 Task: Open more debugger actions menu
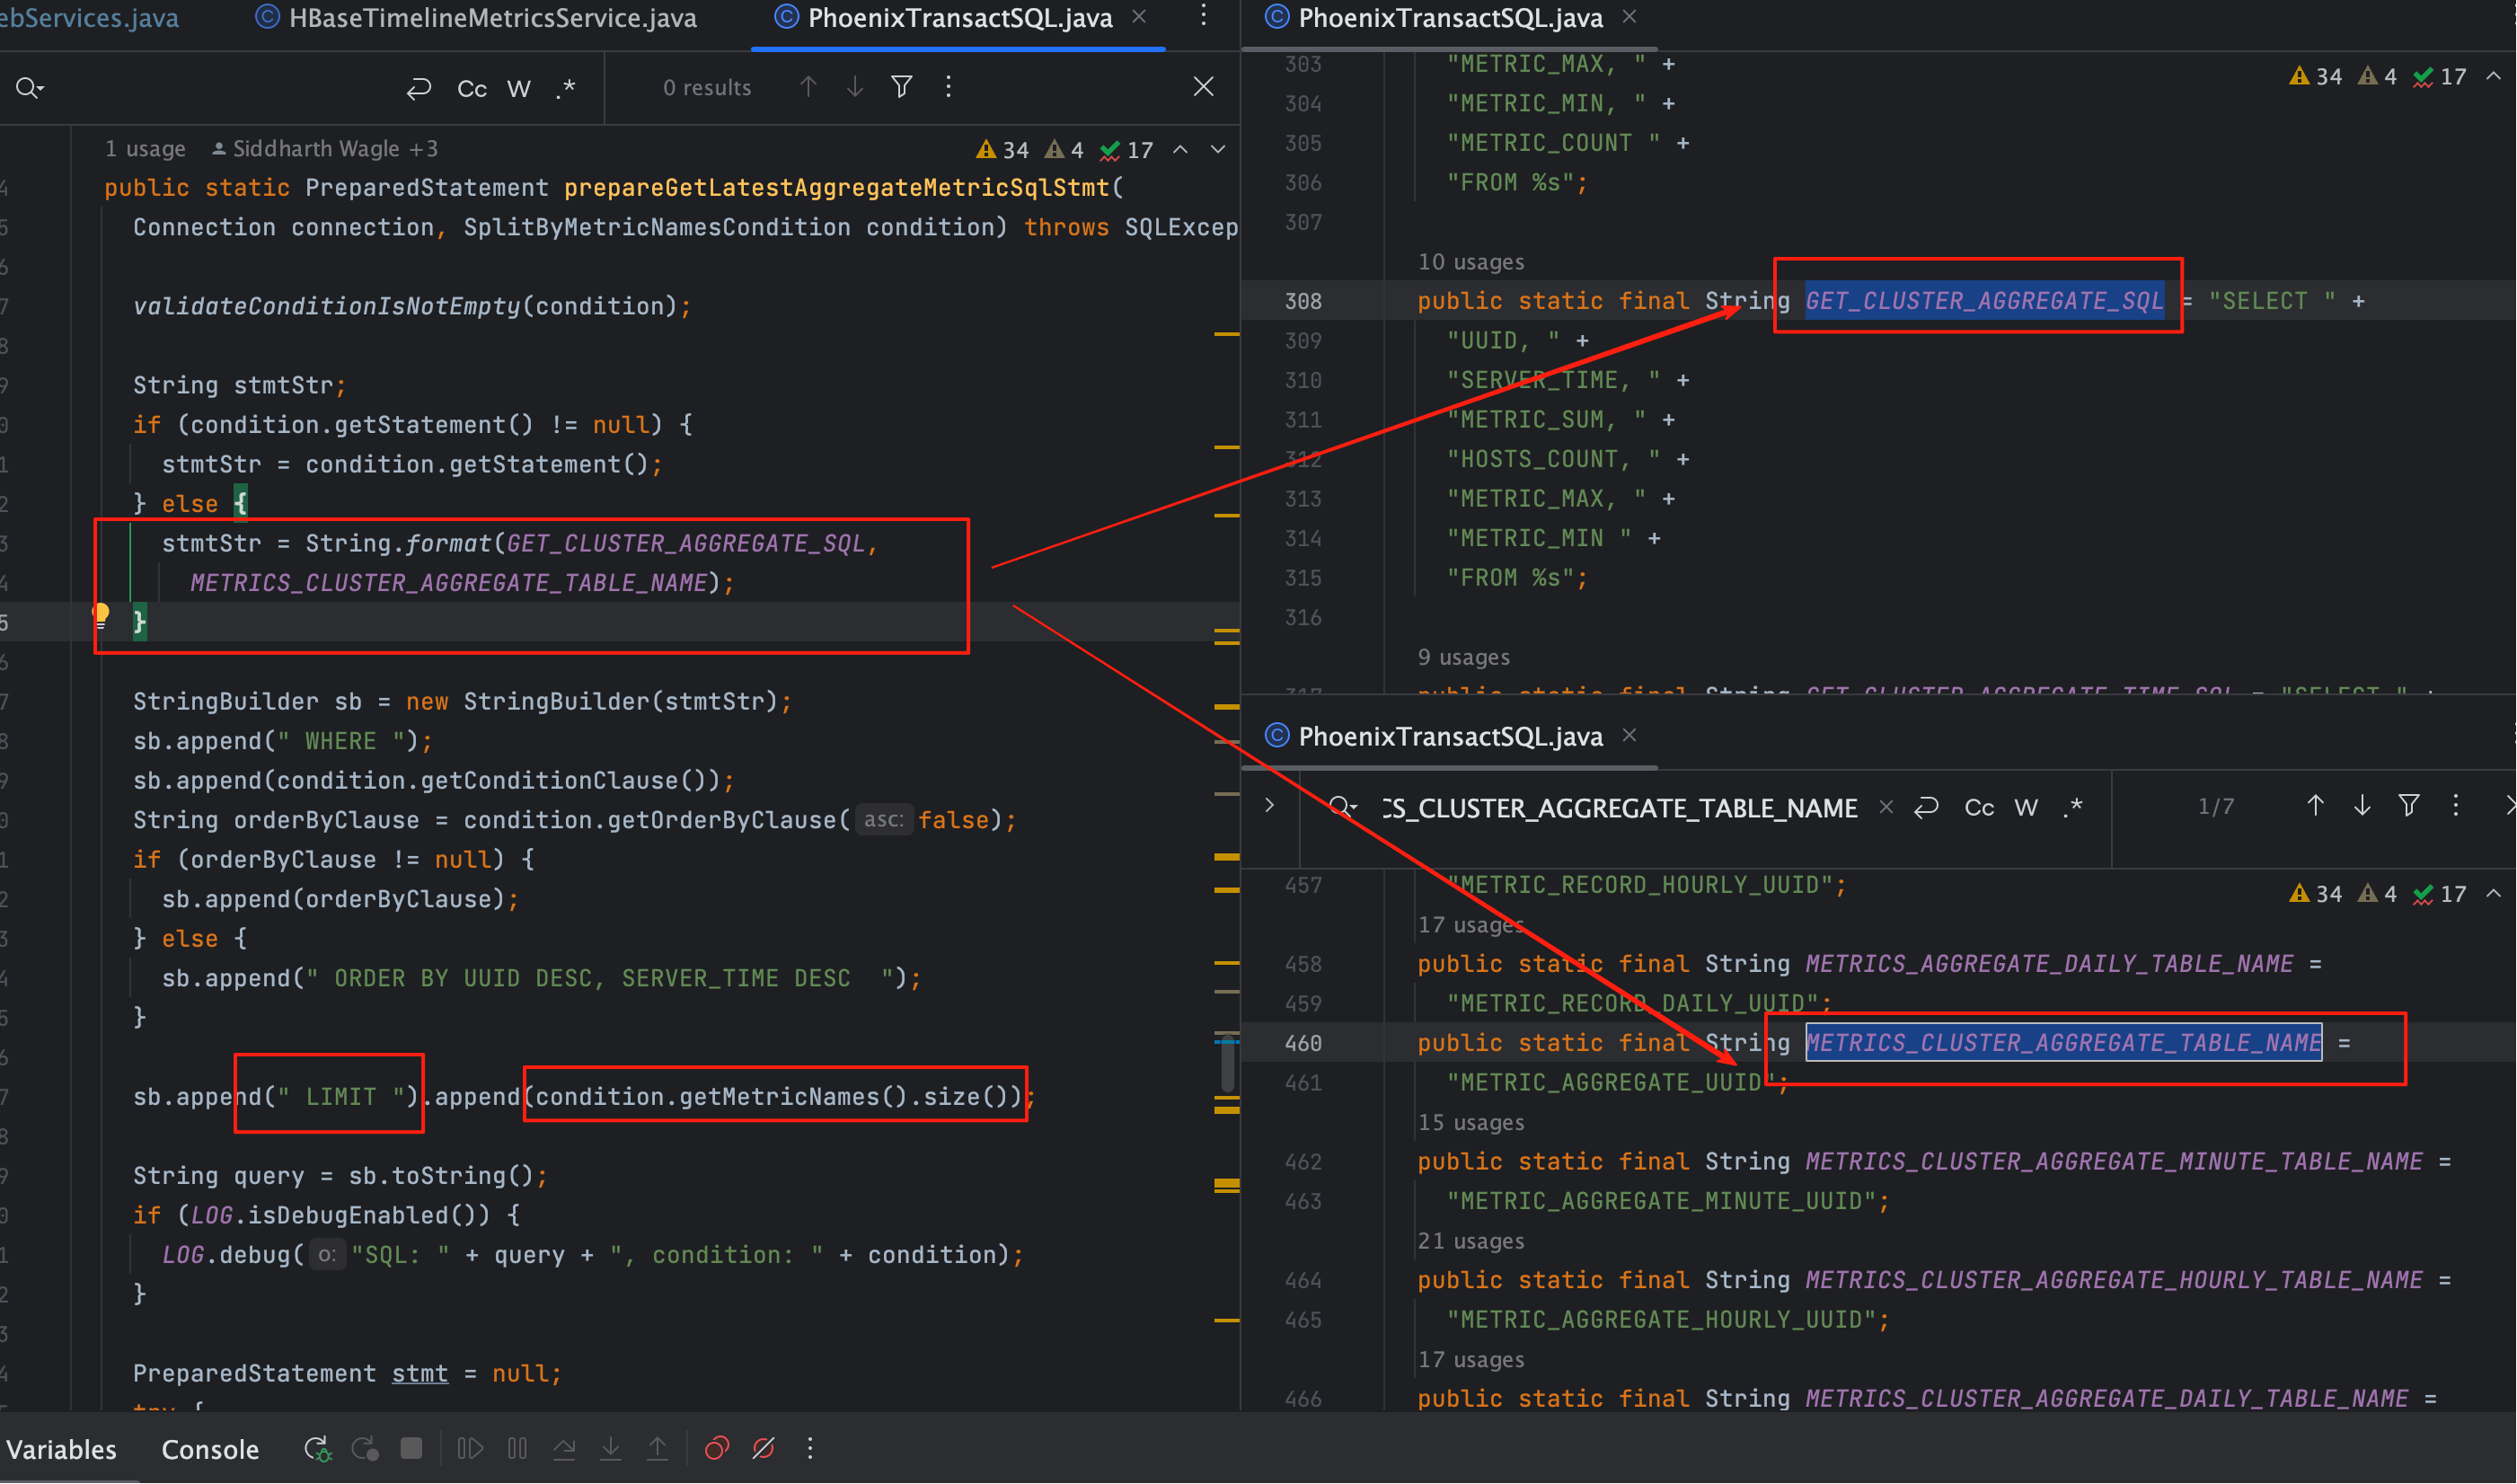pyautogui.click(x=810, y=1449)
